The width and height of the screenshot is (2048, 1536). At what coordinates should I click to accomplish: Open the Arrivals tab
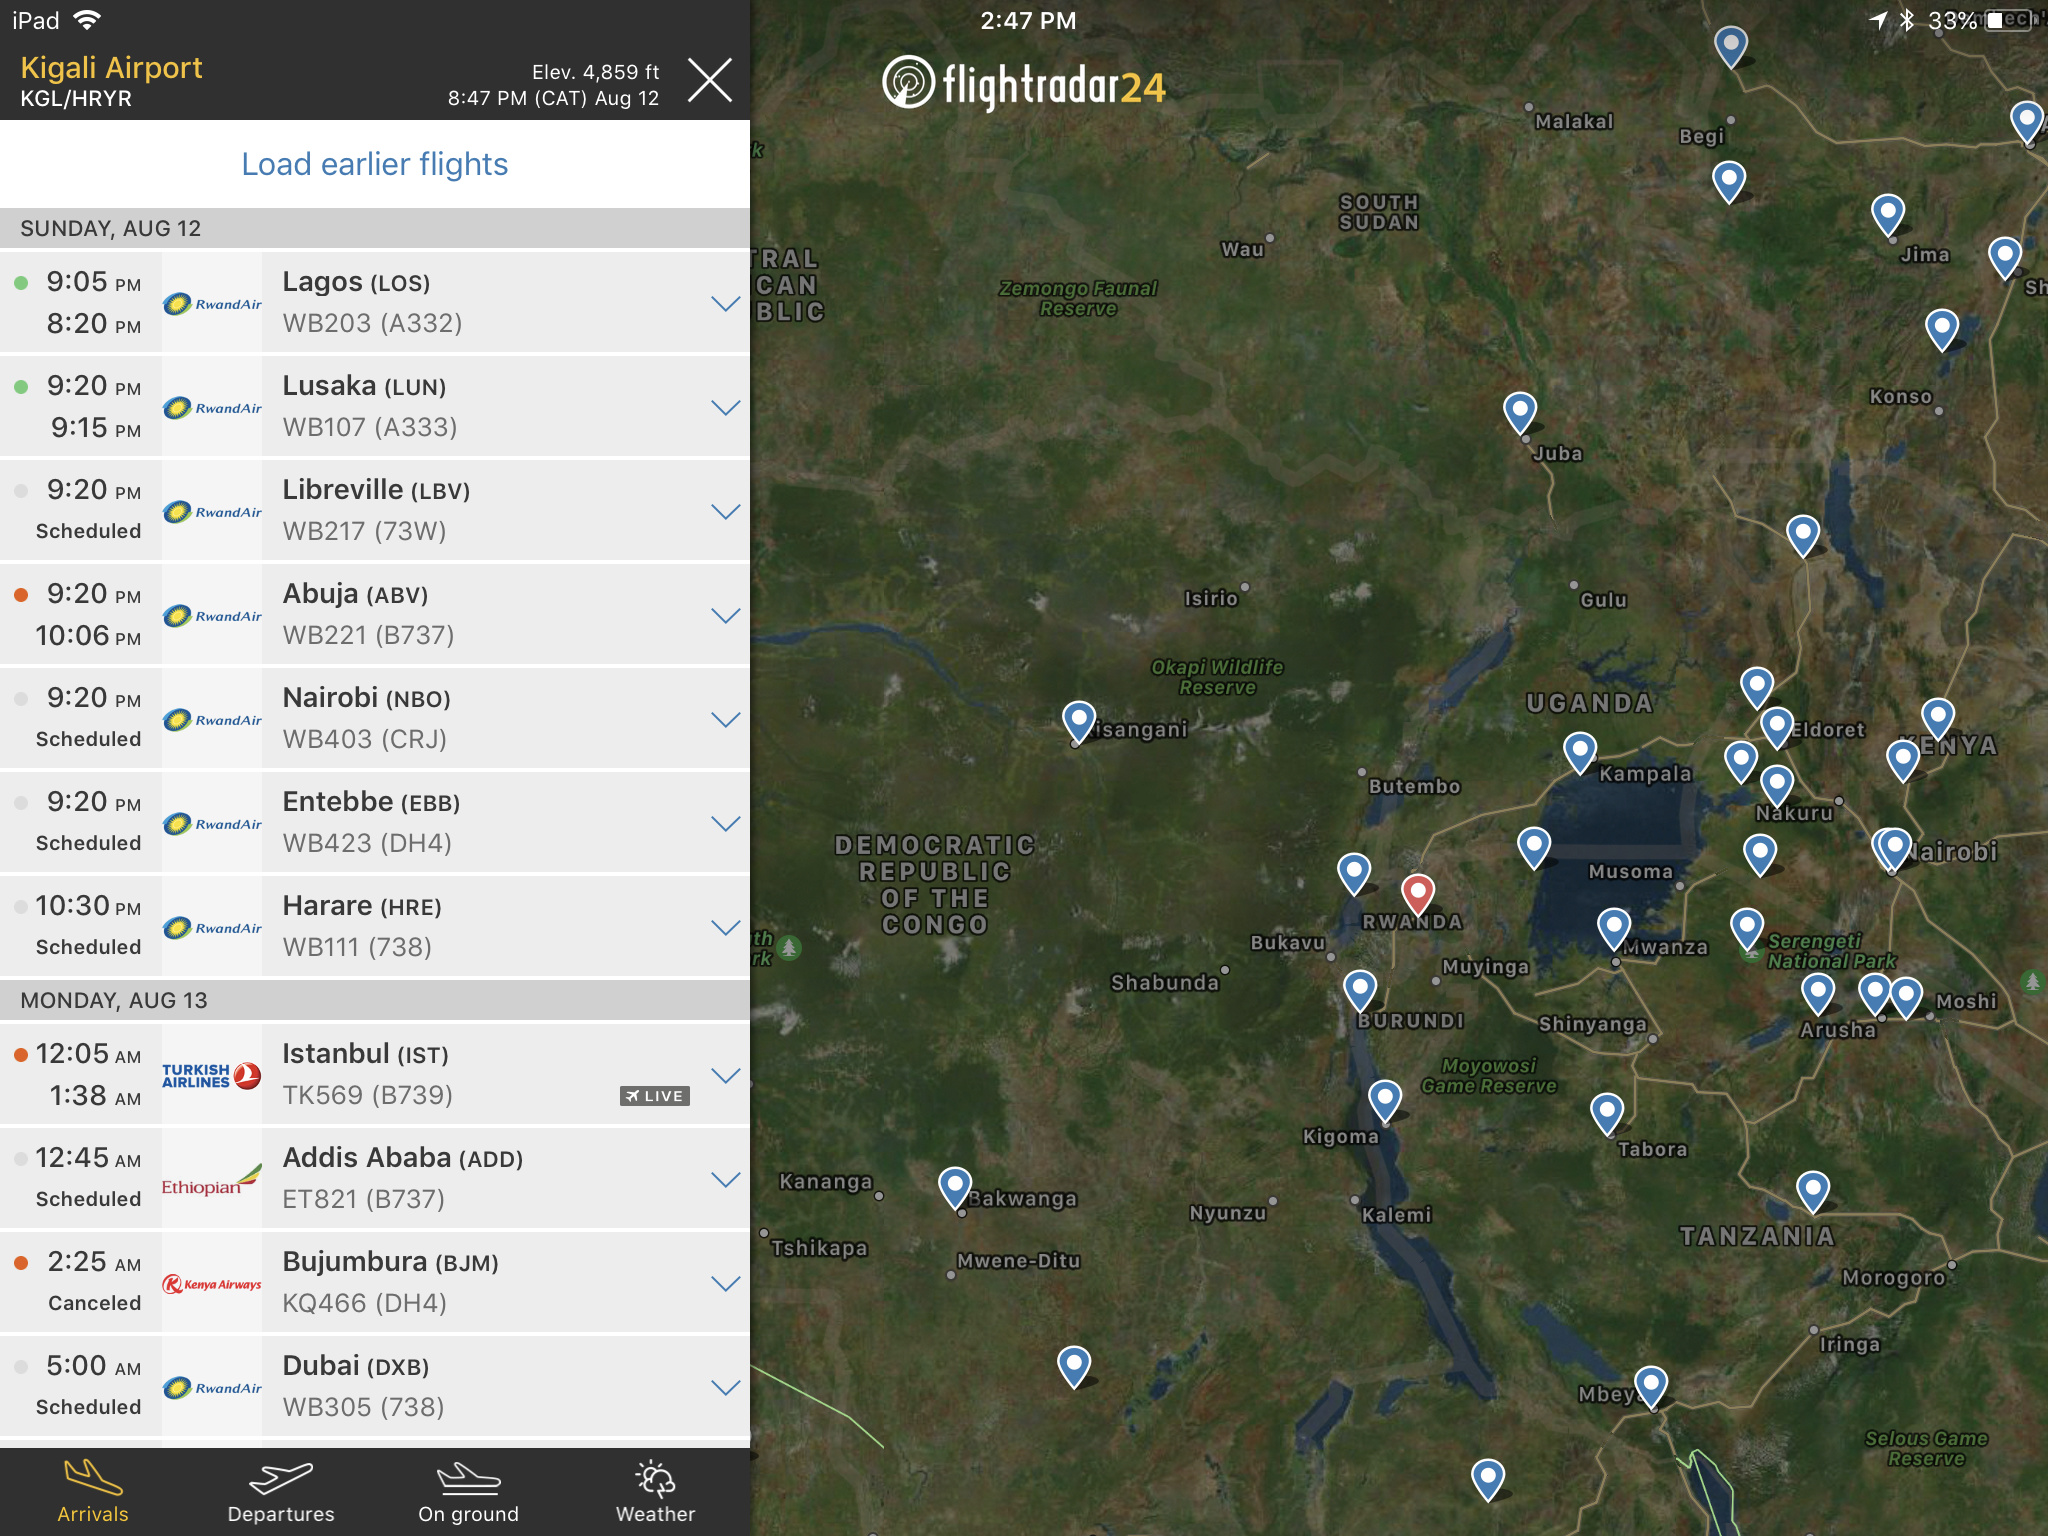(x=93, y=1492)
